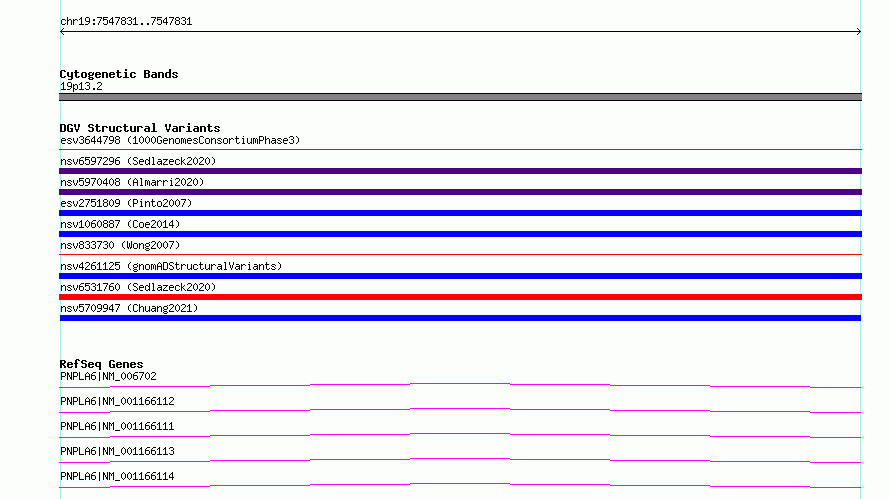Open nsv4261125 (gnomADStructuralVariants) variant label
Screen dimensions: 890x499
[171, 266]
